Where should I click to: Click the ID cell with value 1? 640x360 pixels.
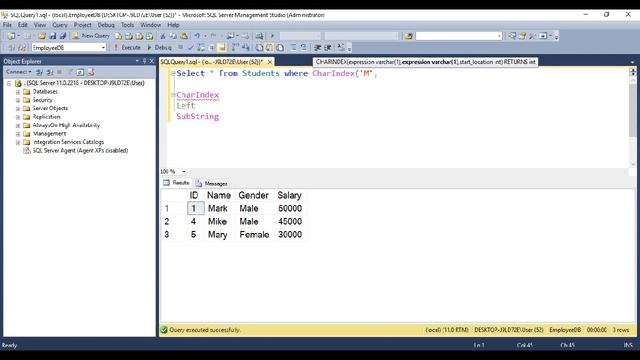click(196, 209)
